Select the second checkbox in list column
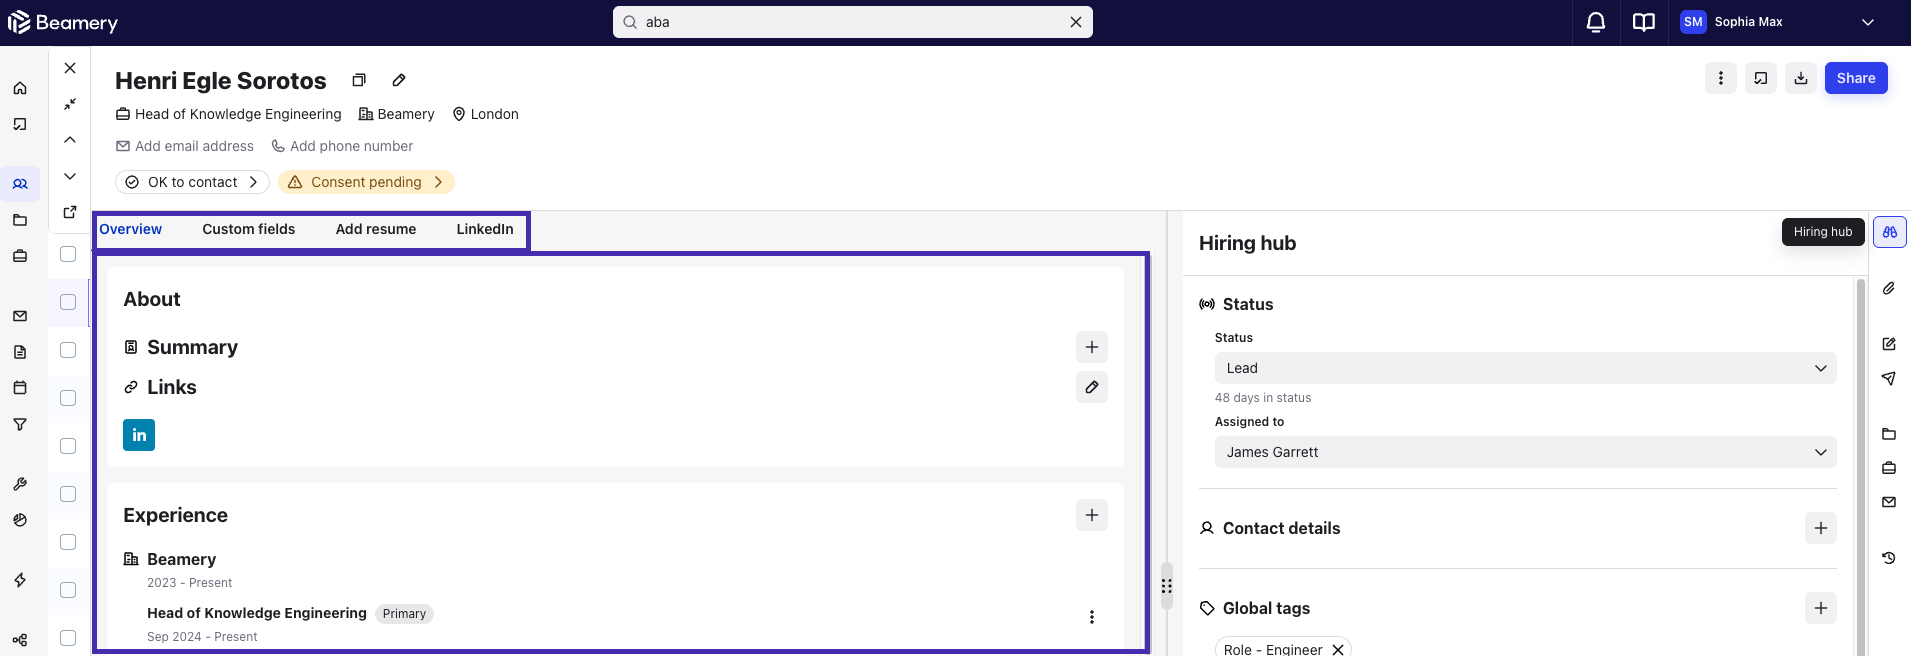Viewport: 1911px width, 656px height. point(68,302)
